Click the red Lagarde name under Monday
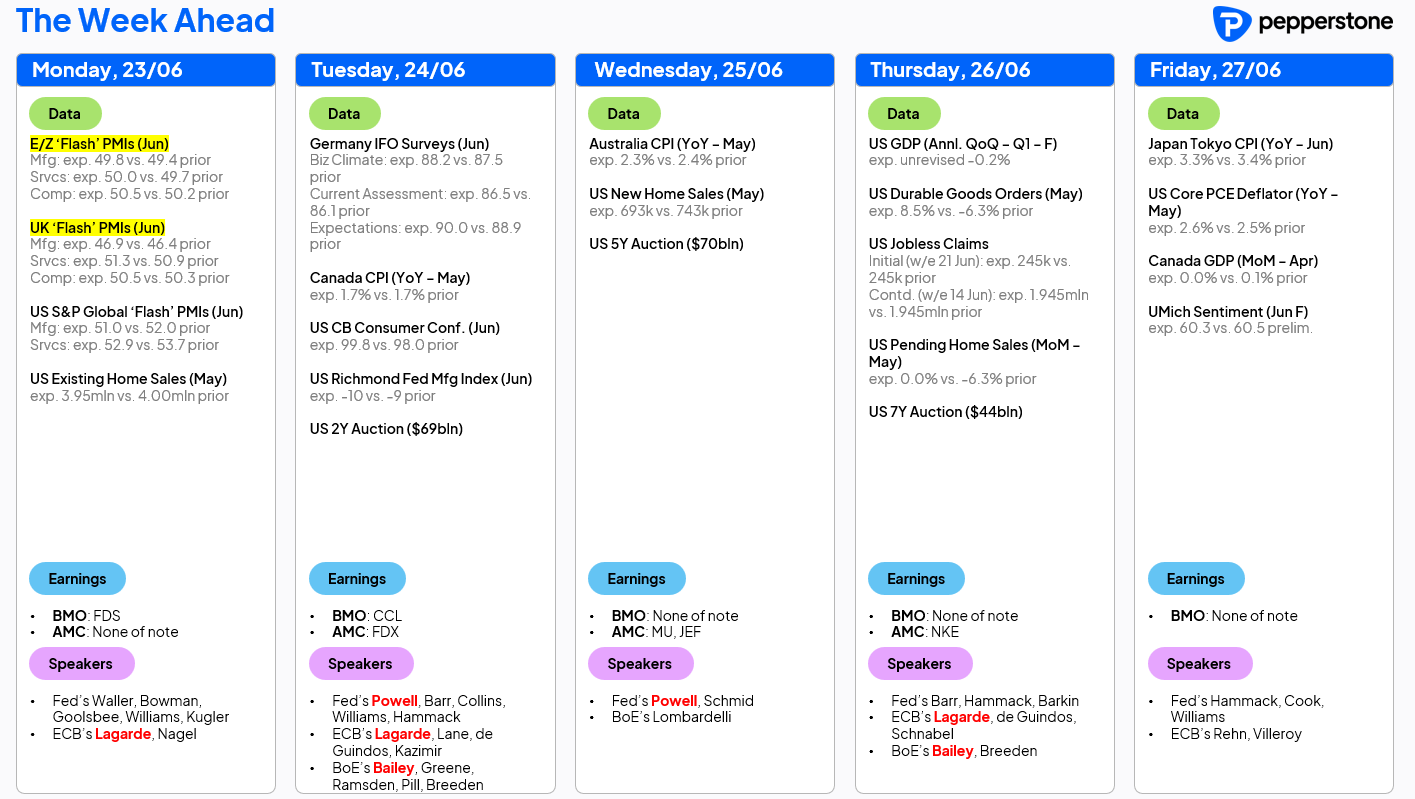This screenshot has height=799, width=1415. click(123, 734)
